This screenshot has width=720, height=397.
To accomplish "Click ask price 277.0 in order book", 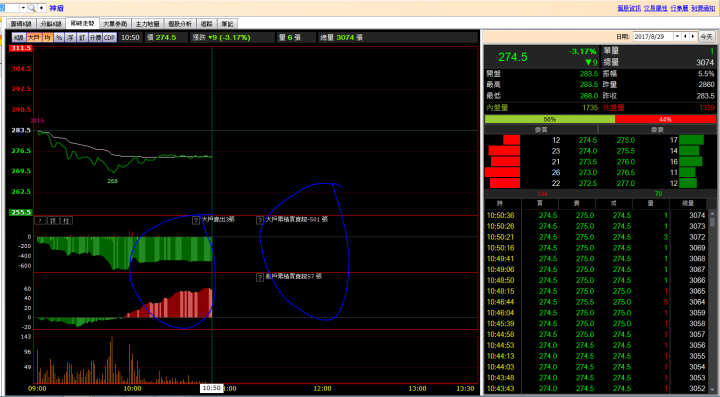I will [x=626, y=184].
